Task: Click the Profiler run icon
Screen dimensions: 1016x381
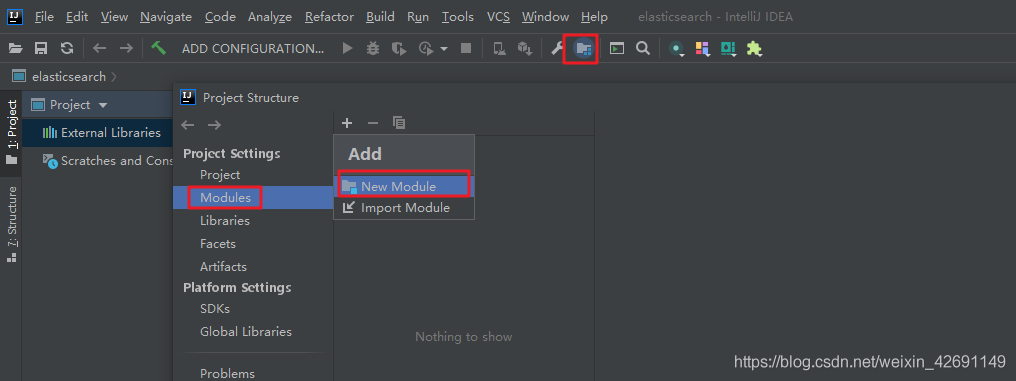Action: 426,49
